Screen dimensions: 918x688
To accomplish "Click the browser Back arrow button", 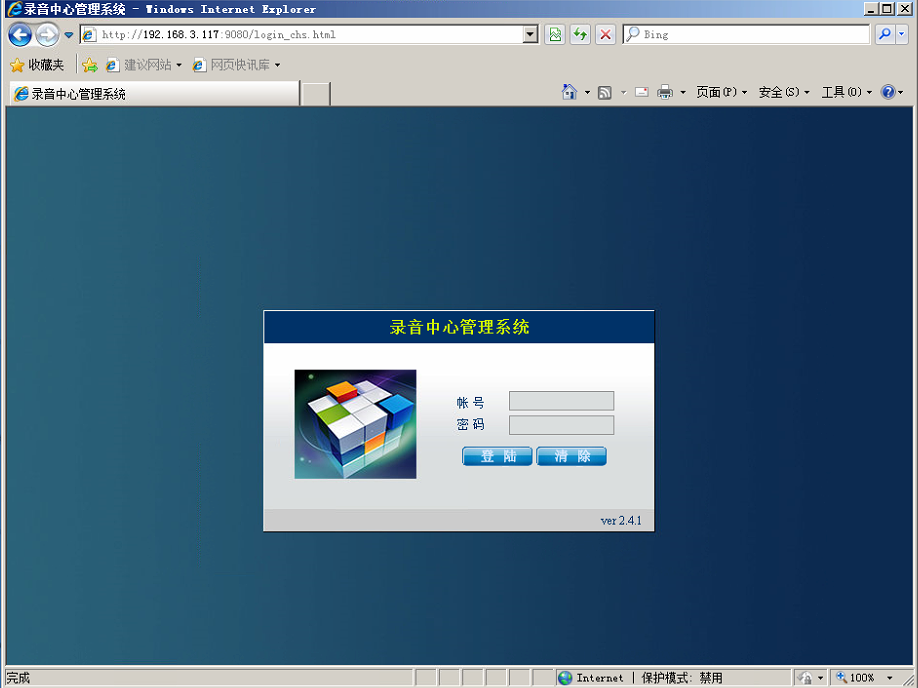I will point(20,35).
